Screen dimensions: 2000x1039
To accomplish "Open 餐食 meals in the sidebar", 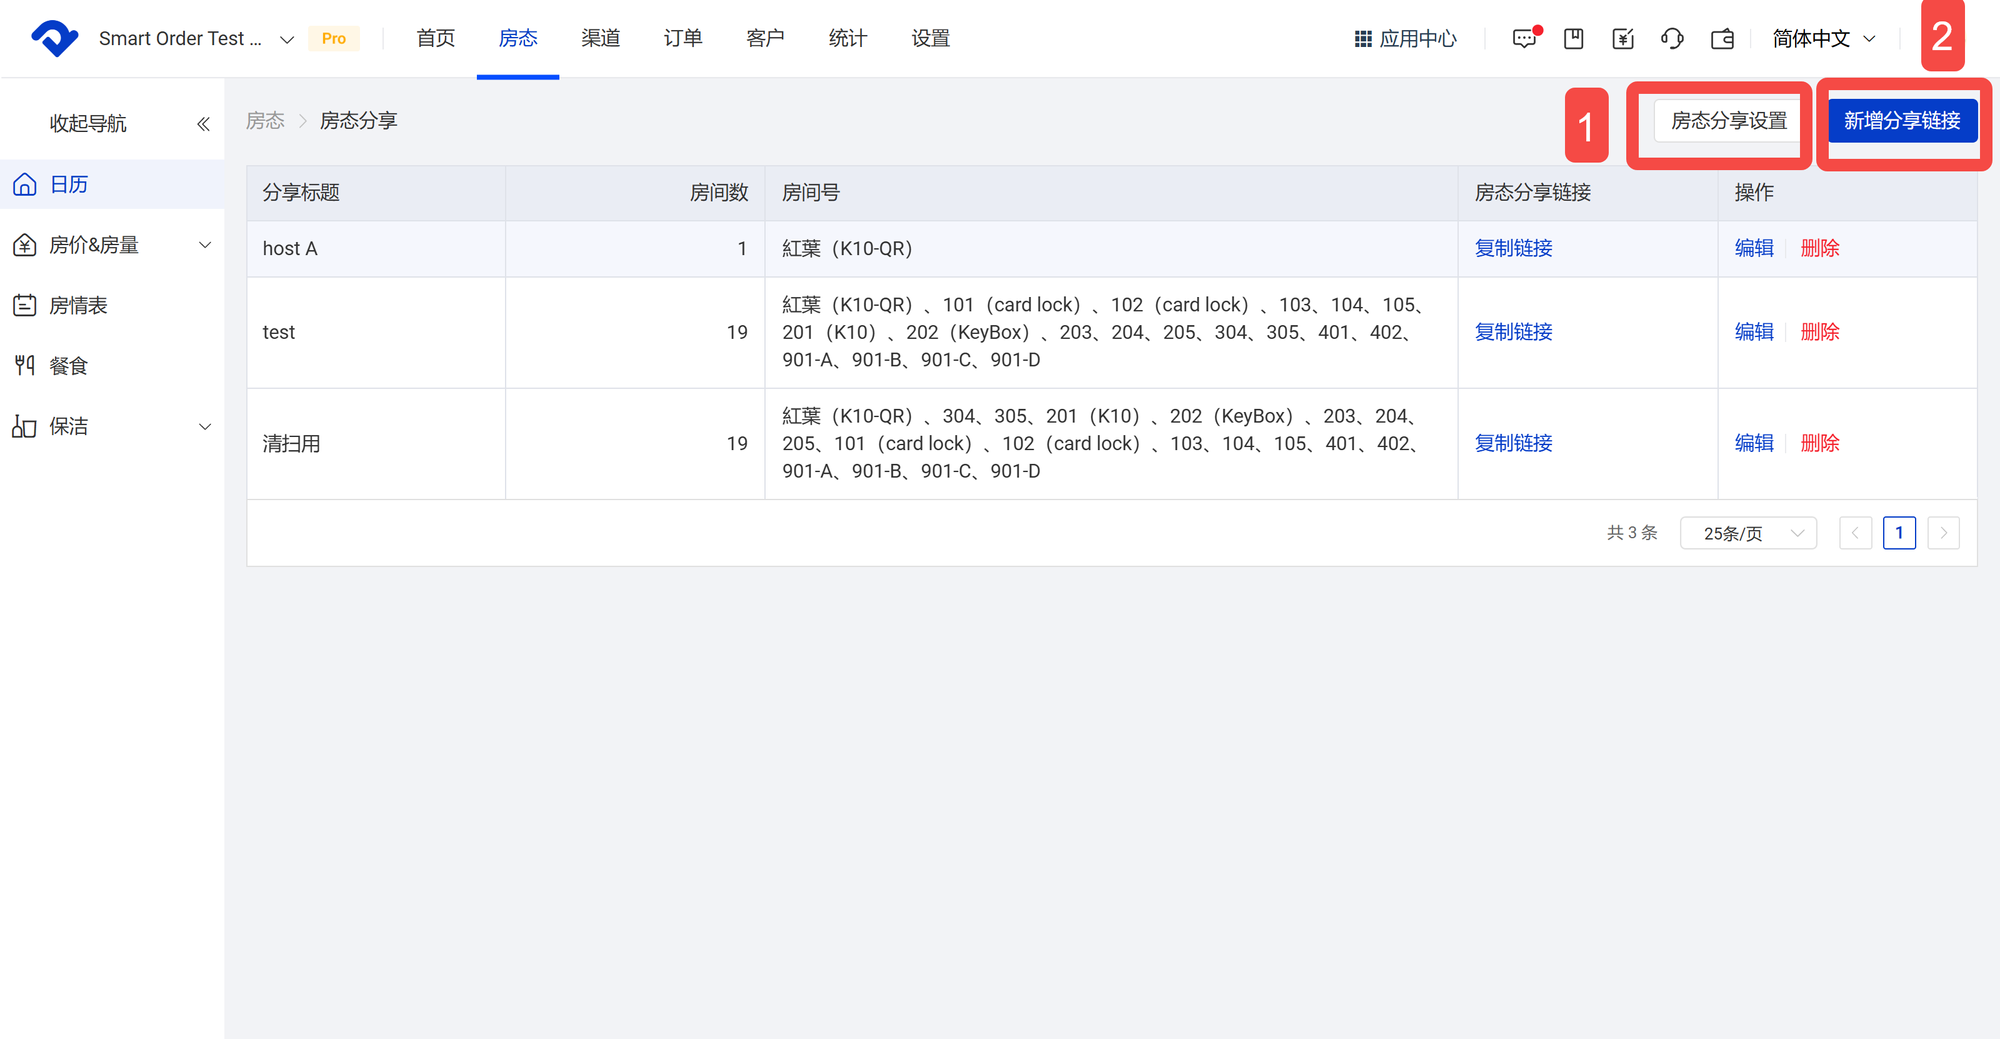I will click(68, 366).
